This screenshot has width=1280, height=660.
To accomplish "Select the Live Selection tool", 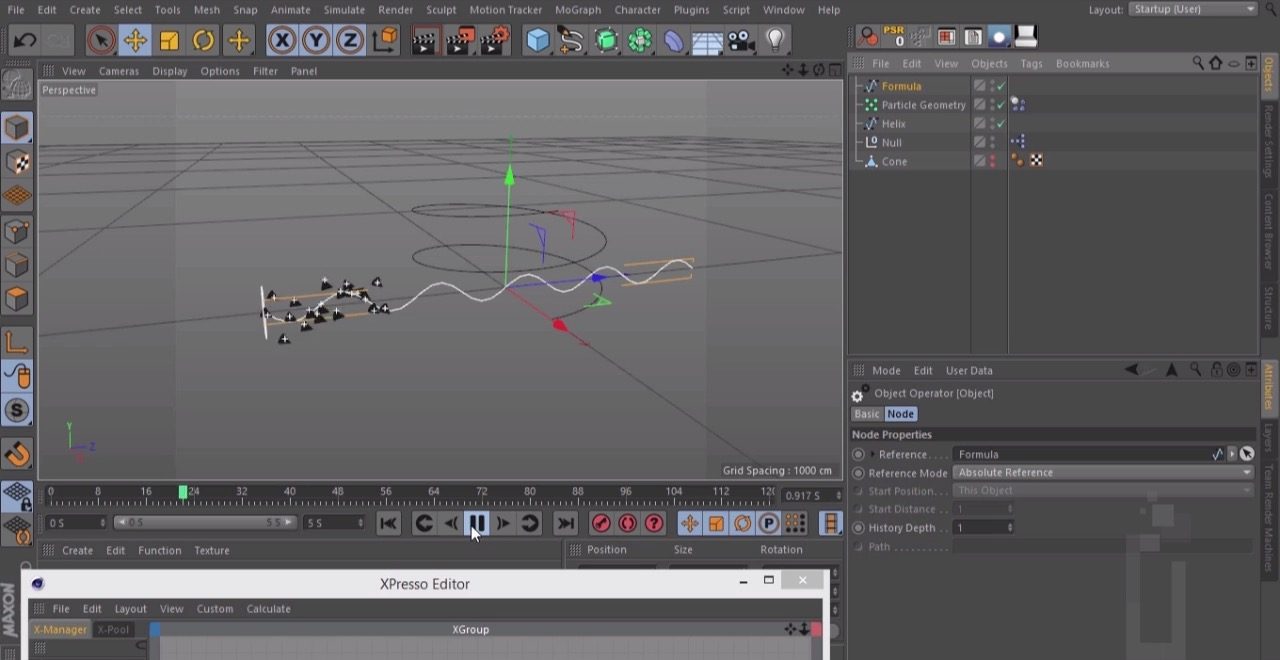I will [100, 41].
